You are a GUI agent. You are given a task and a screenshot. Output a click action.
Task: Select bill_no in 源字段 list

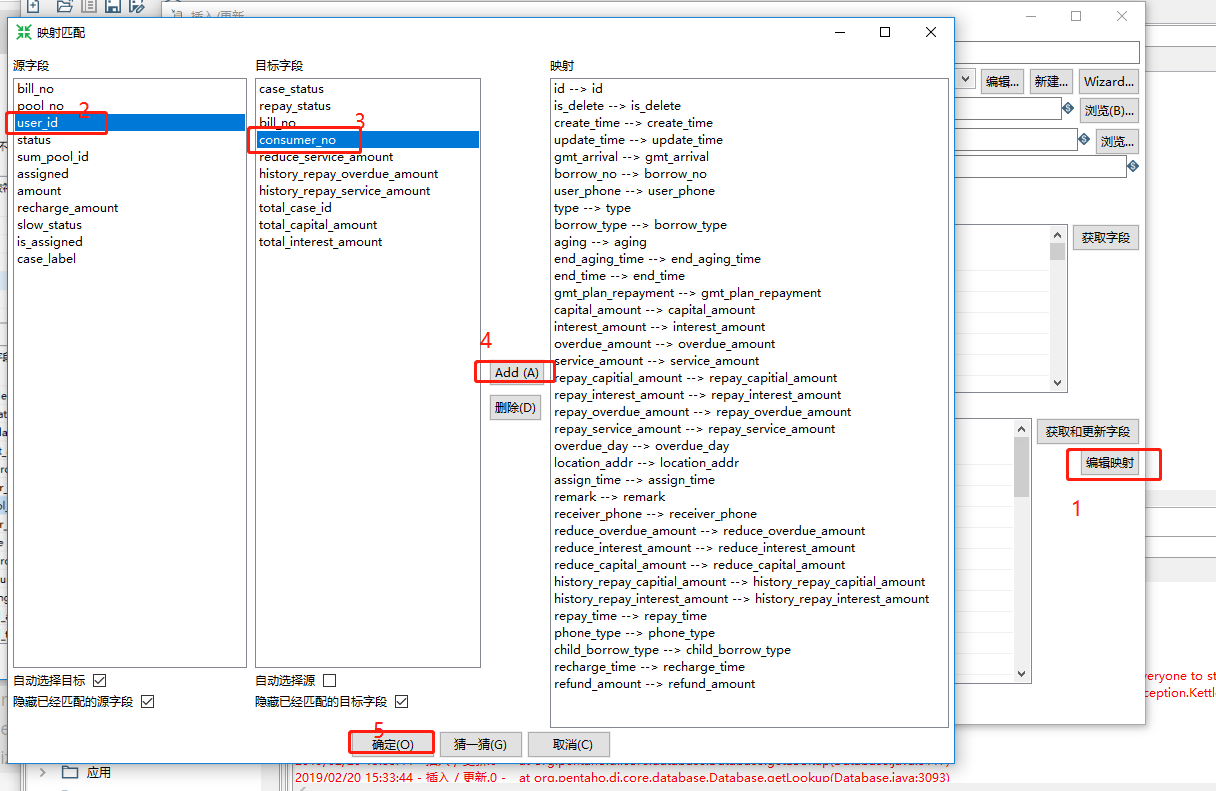coord(130,89)
